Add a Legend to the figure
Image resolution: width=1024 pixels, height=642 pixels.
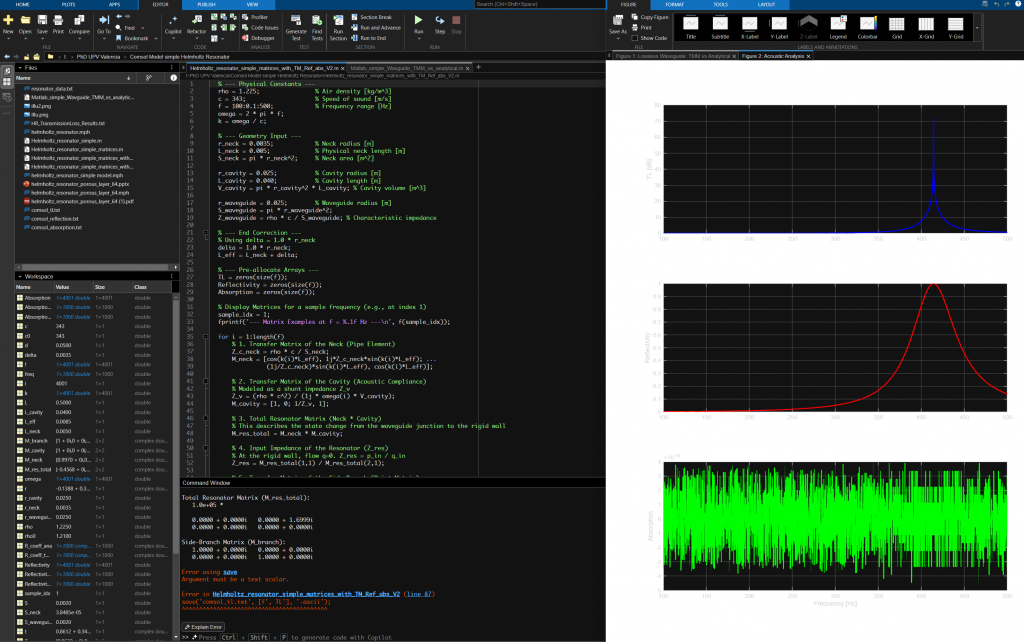point(838,27)
